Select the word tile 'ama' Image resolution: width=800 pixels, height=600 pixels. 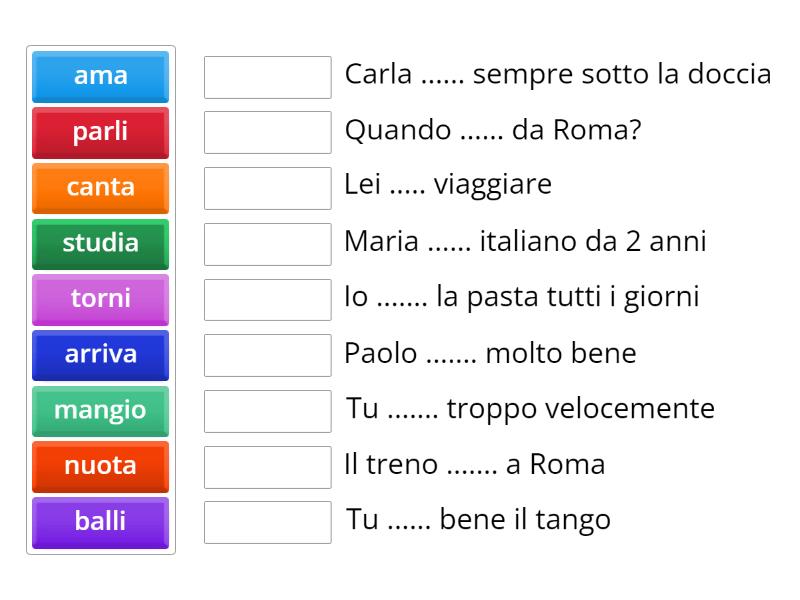(100, 76)
